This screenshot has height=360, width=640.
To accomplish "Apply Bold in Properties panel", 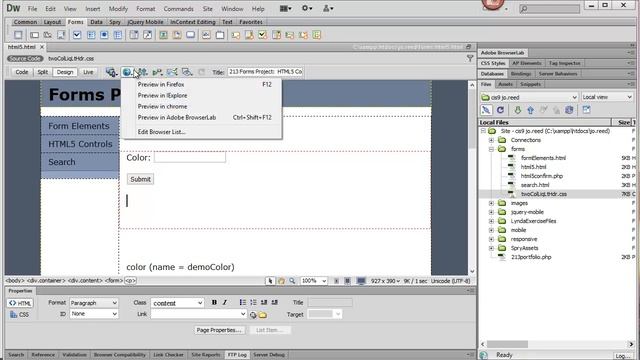I will (214, 302).
